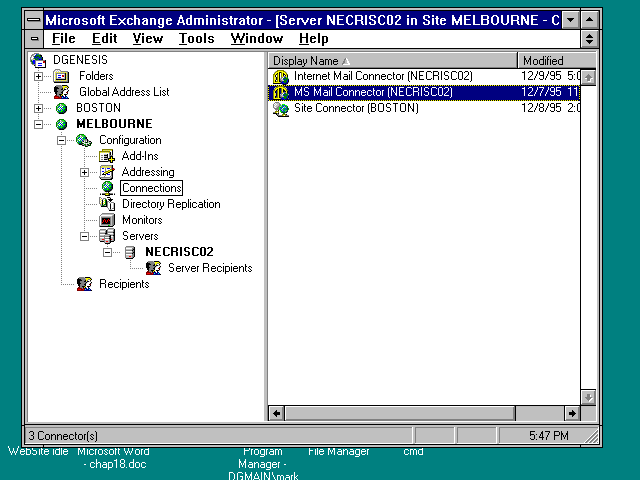The image size is (640, 480).
Task: Select Configuration in the tree
Action: click(x=130, y=140)
